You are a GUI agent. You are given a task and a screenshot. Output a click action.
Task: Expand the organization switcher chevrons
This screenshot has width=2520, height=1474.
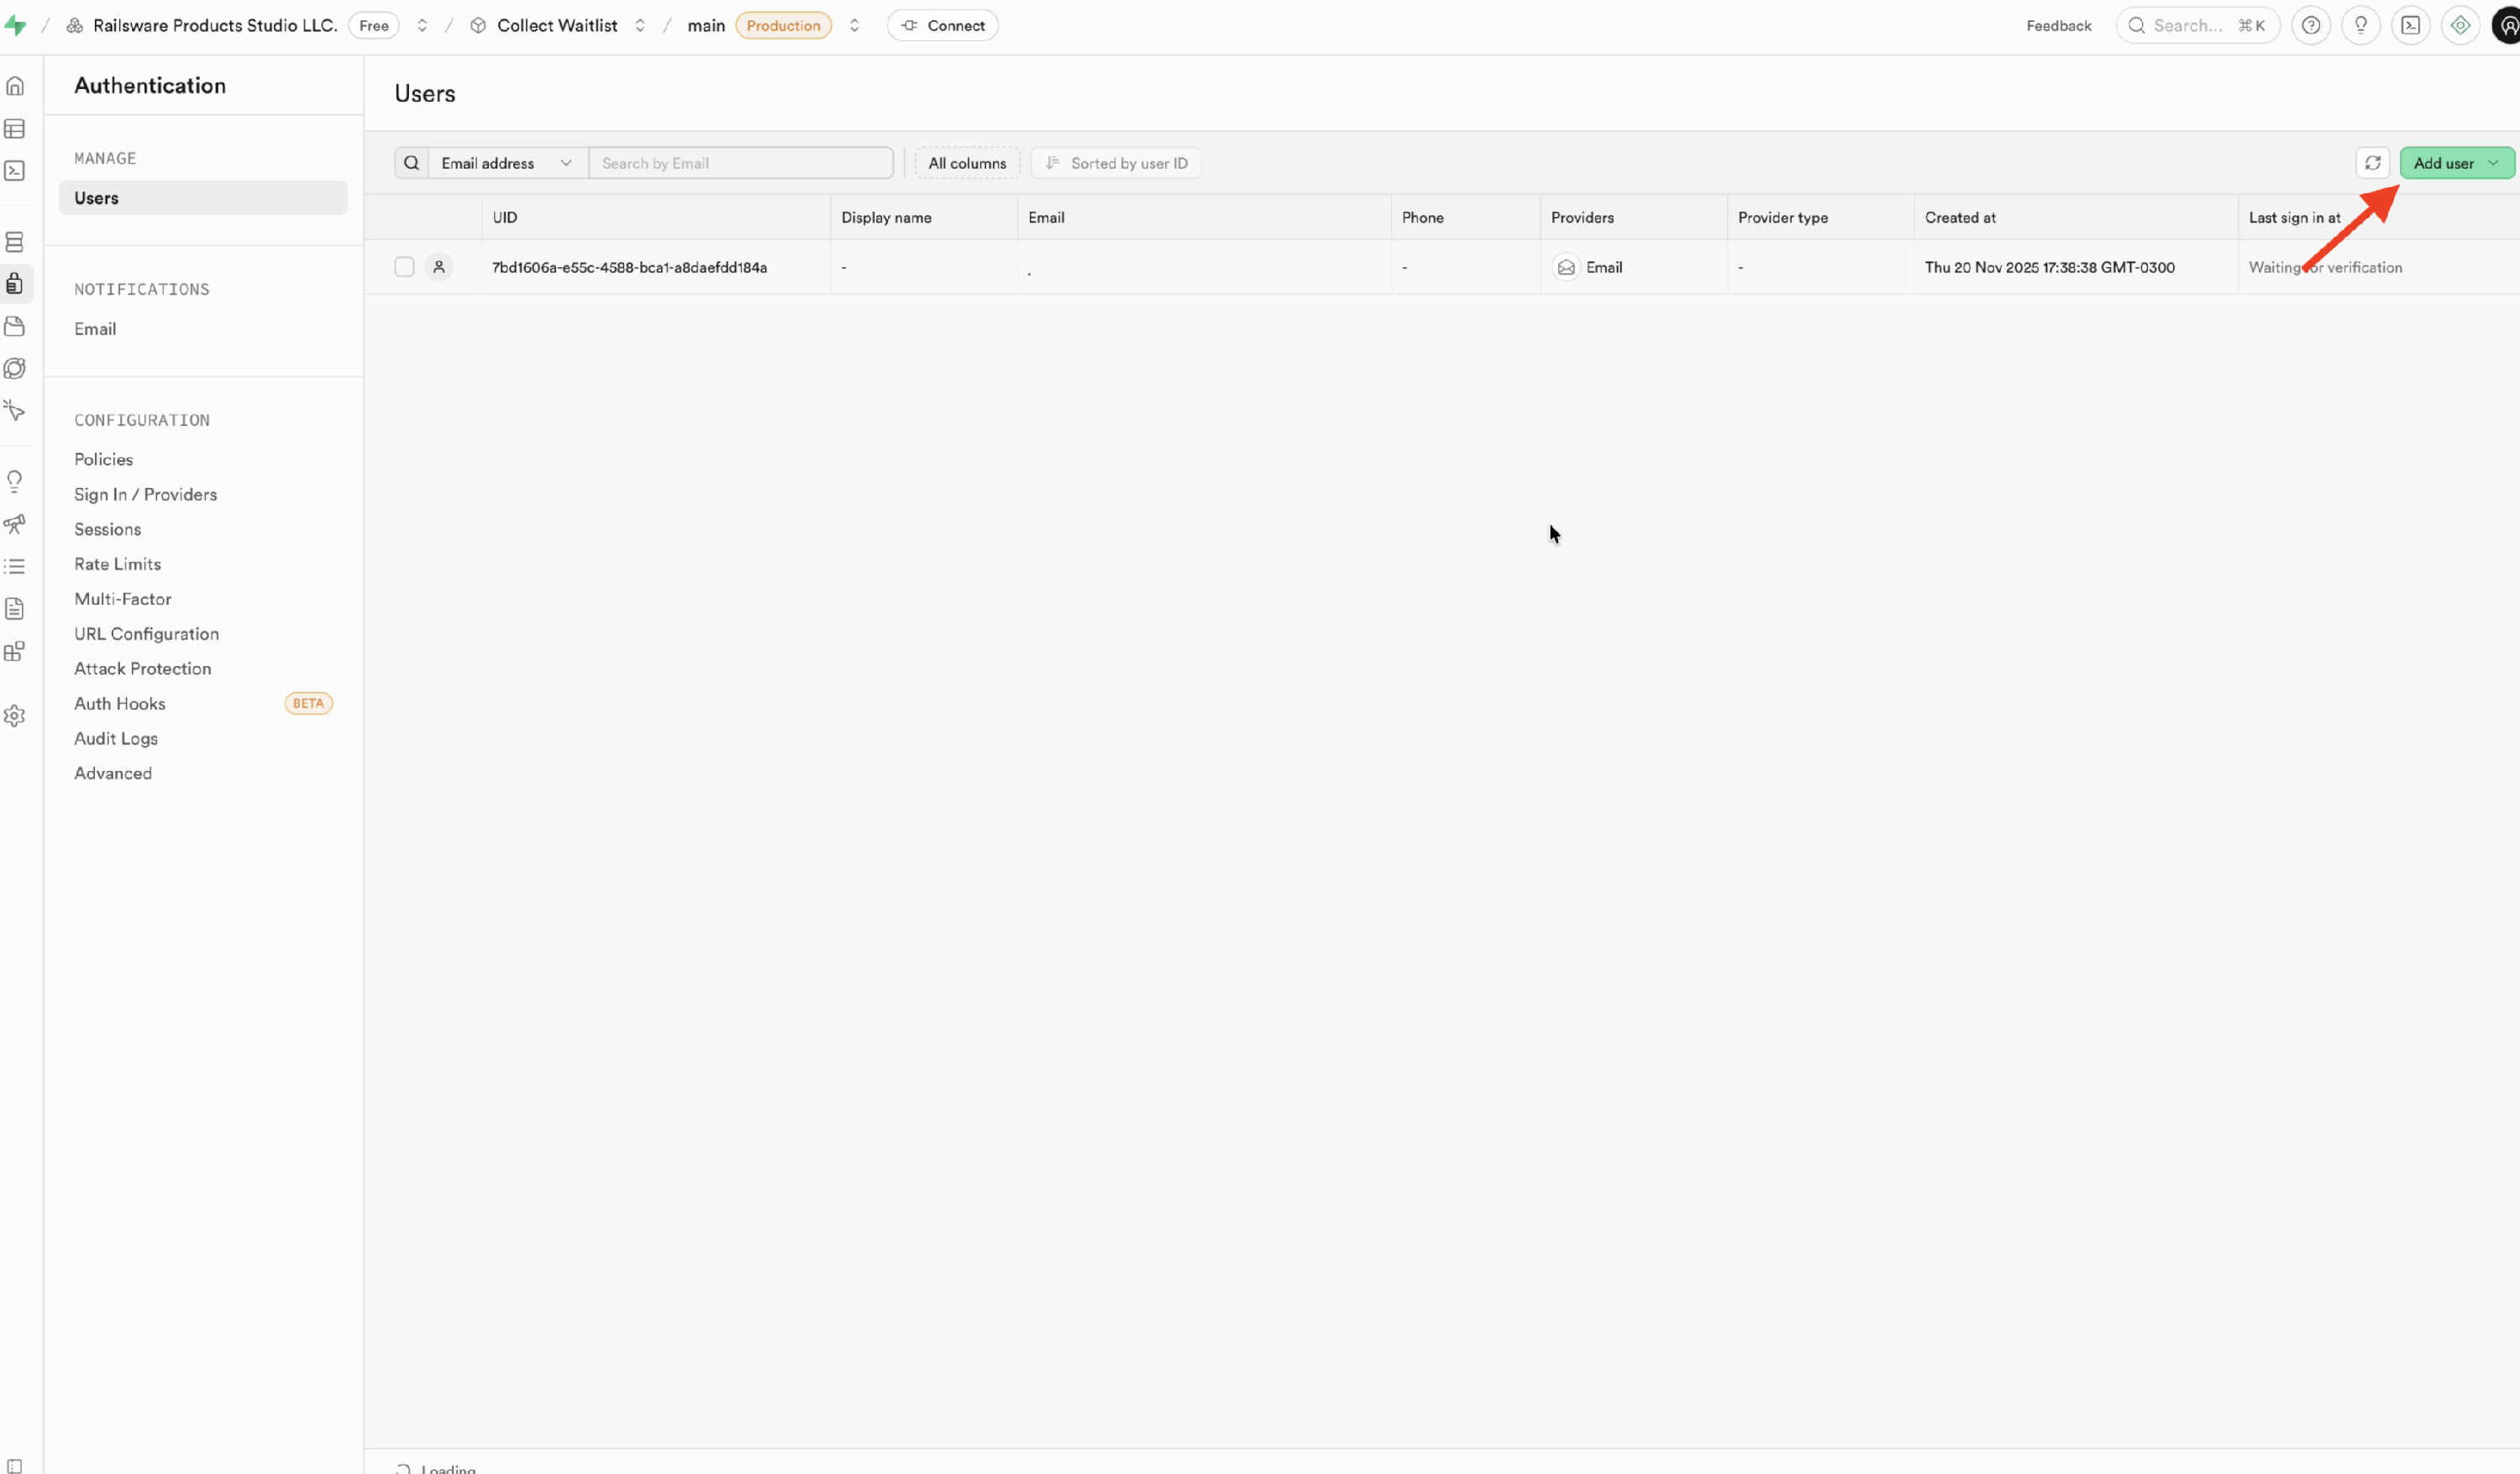pyautogui.click(x=422, y=26)
